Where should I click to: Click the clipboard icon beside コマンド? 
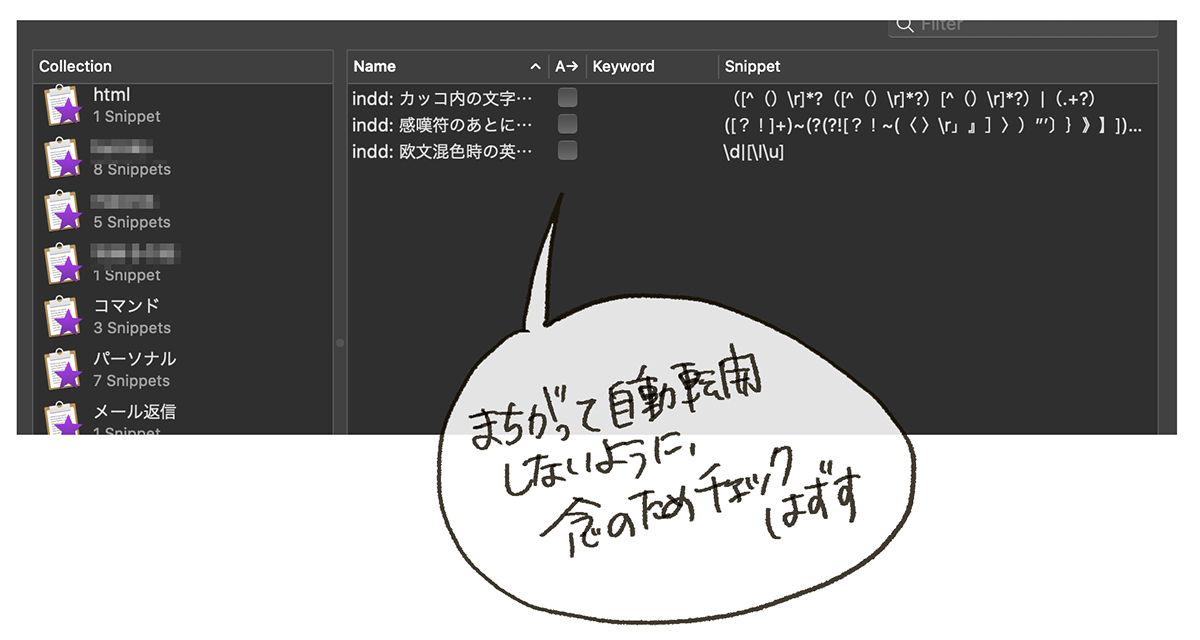62,316
